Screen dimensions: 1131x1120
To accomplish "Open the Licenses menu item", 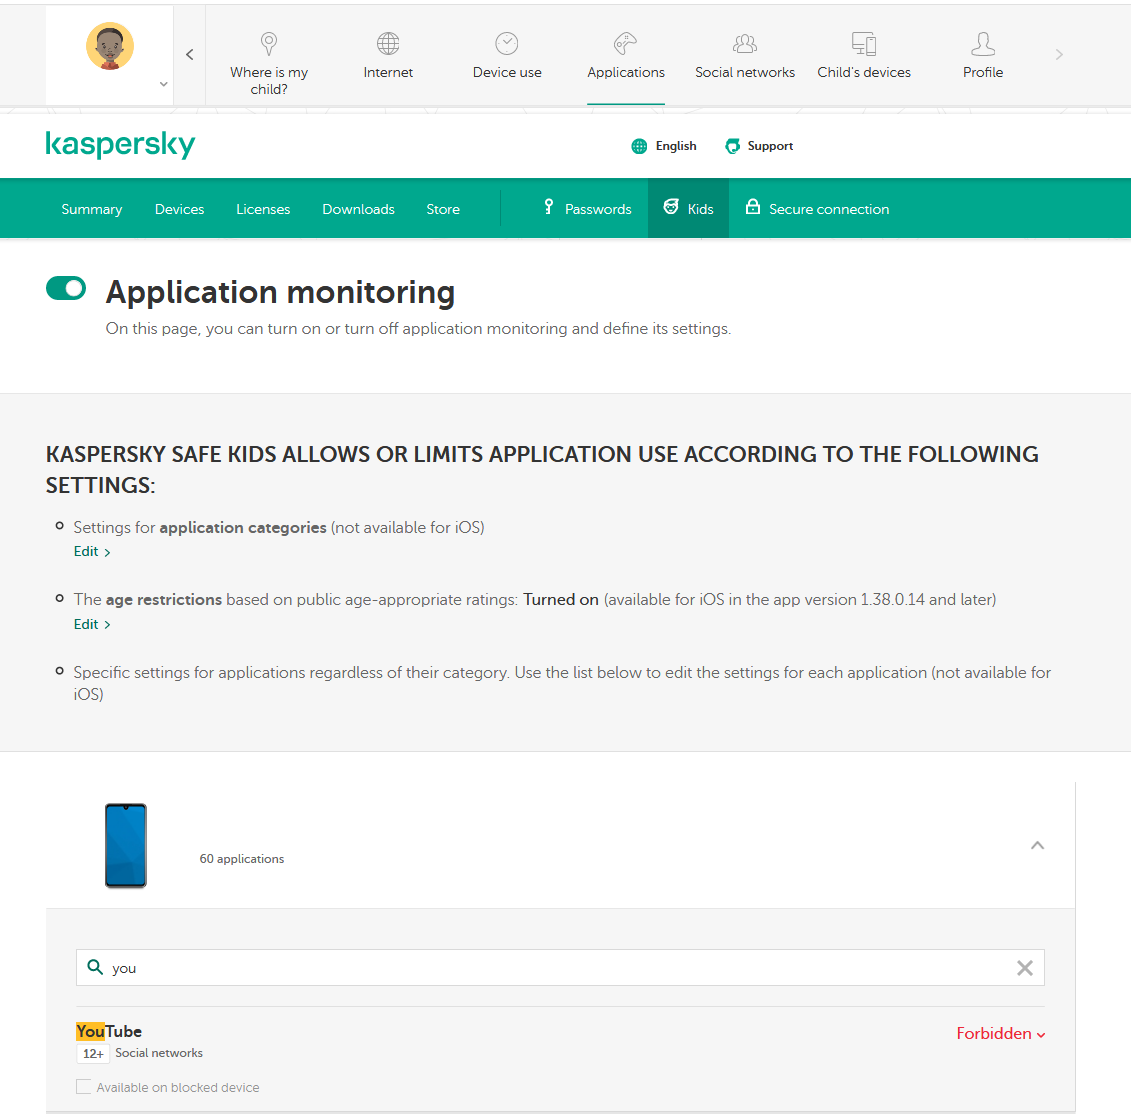I will point(263,209).
